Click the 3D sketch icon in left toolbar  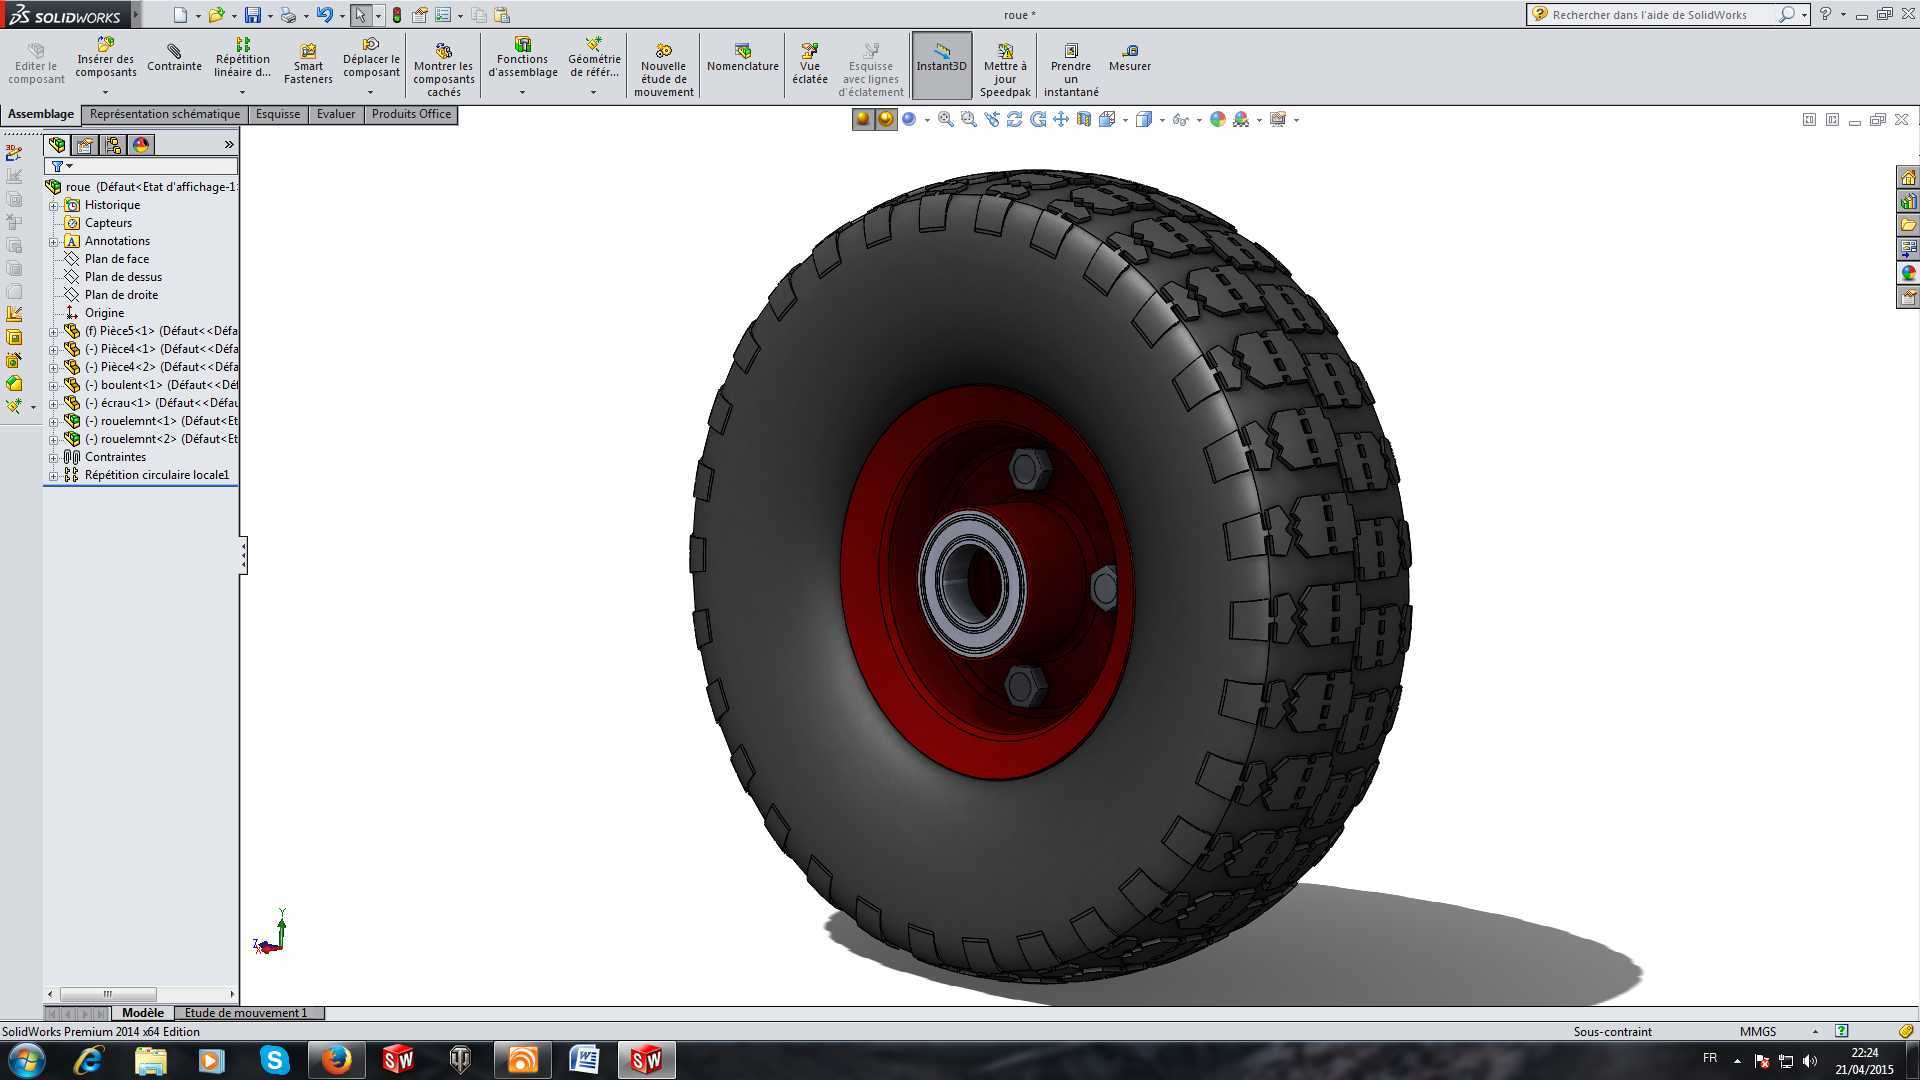(14, 153)
